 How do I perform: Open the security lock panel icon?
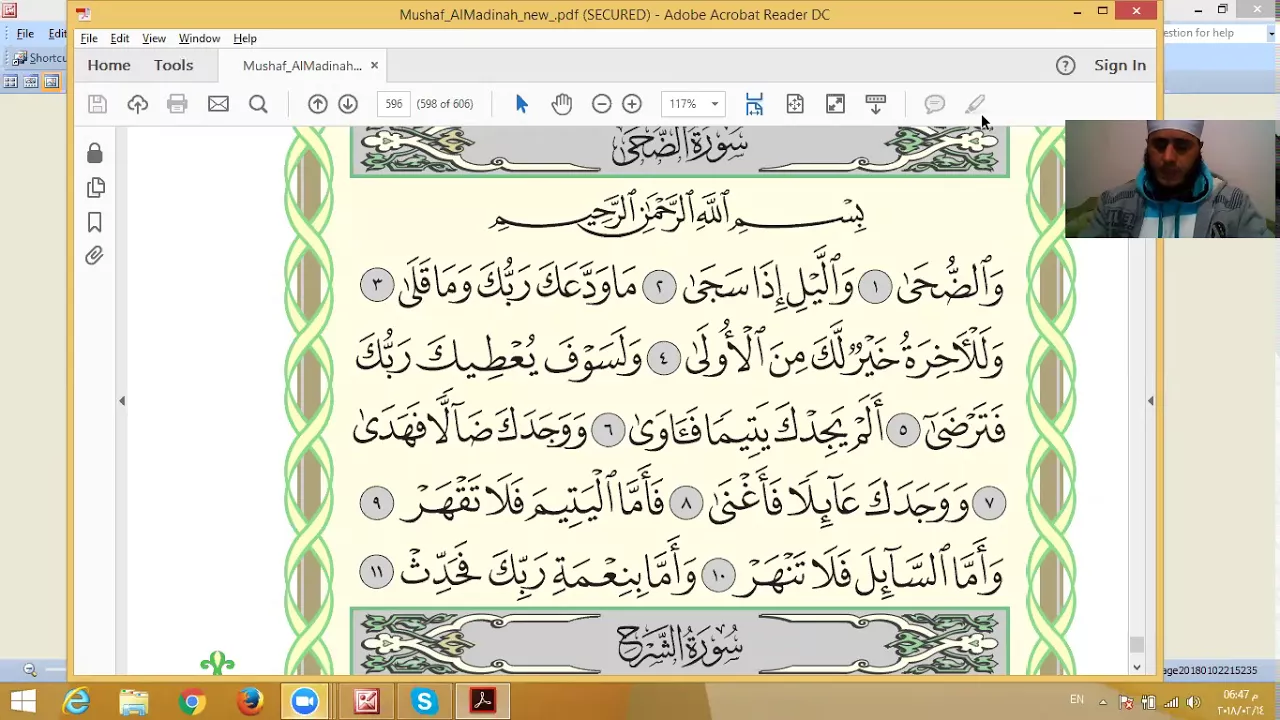pos(95,153)
